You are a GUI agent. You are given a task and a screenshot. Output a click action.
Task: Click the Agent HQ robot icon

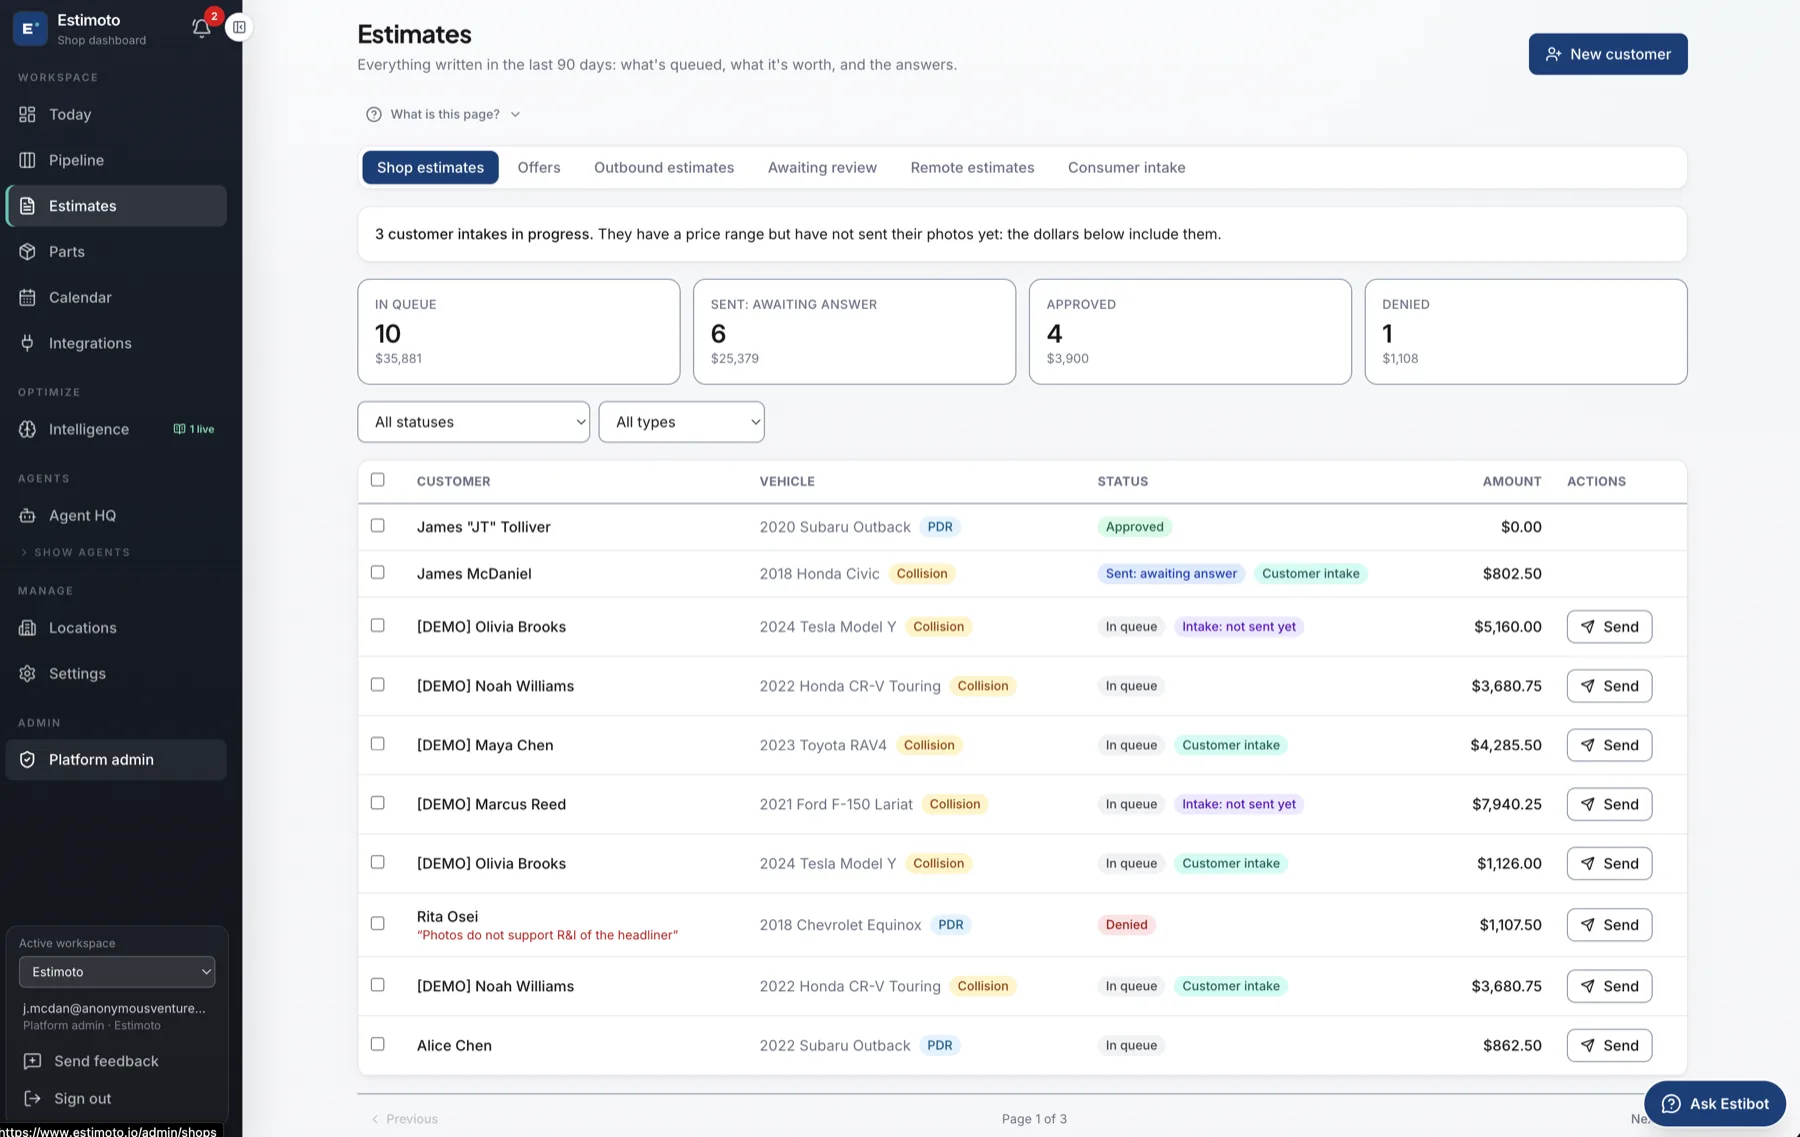pos(27,516)
